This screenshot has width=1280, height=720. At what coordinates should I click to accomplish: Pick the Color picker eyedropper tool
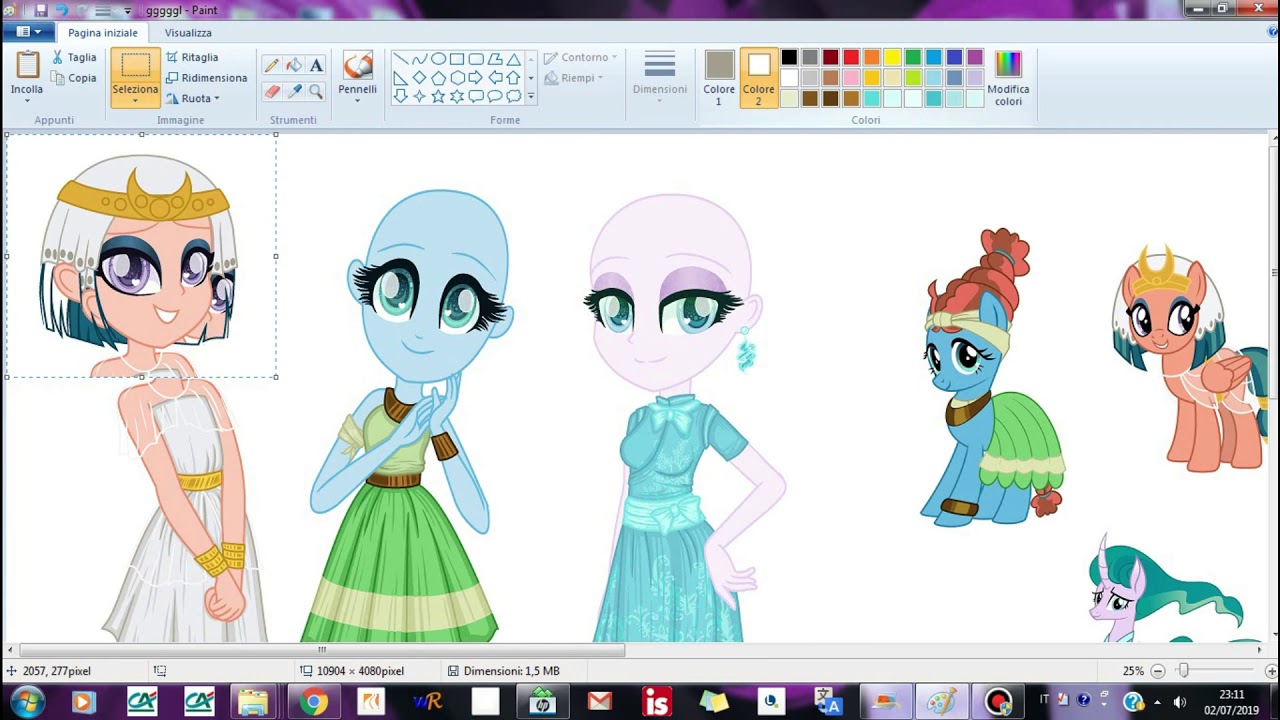coord(294,91)
